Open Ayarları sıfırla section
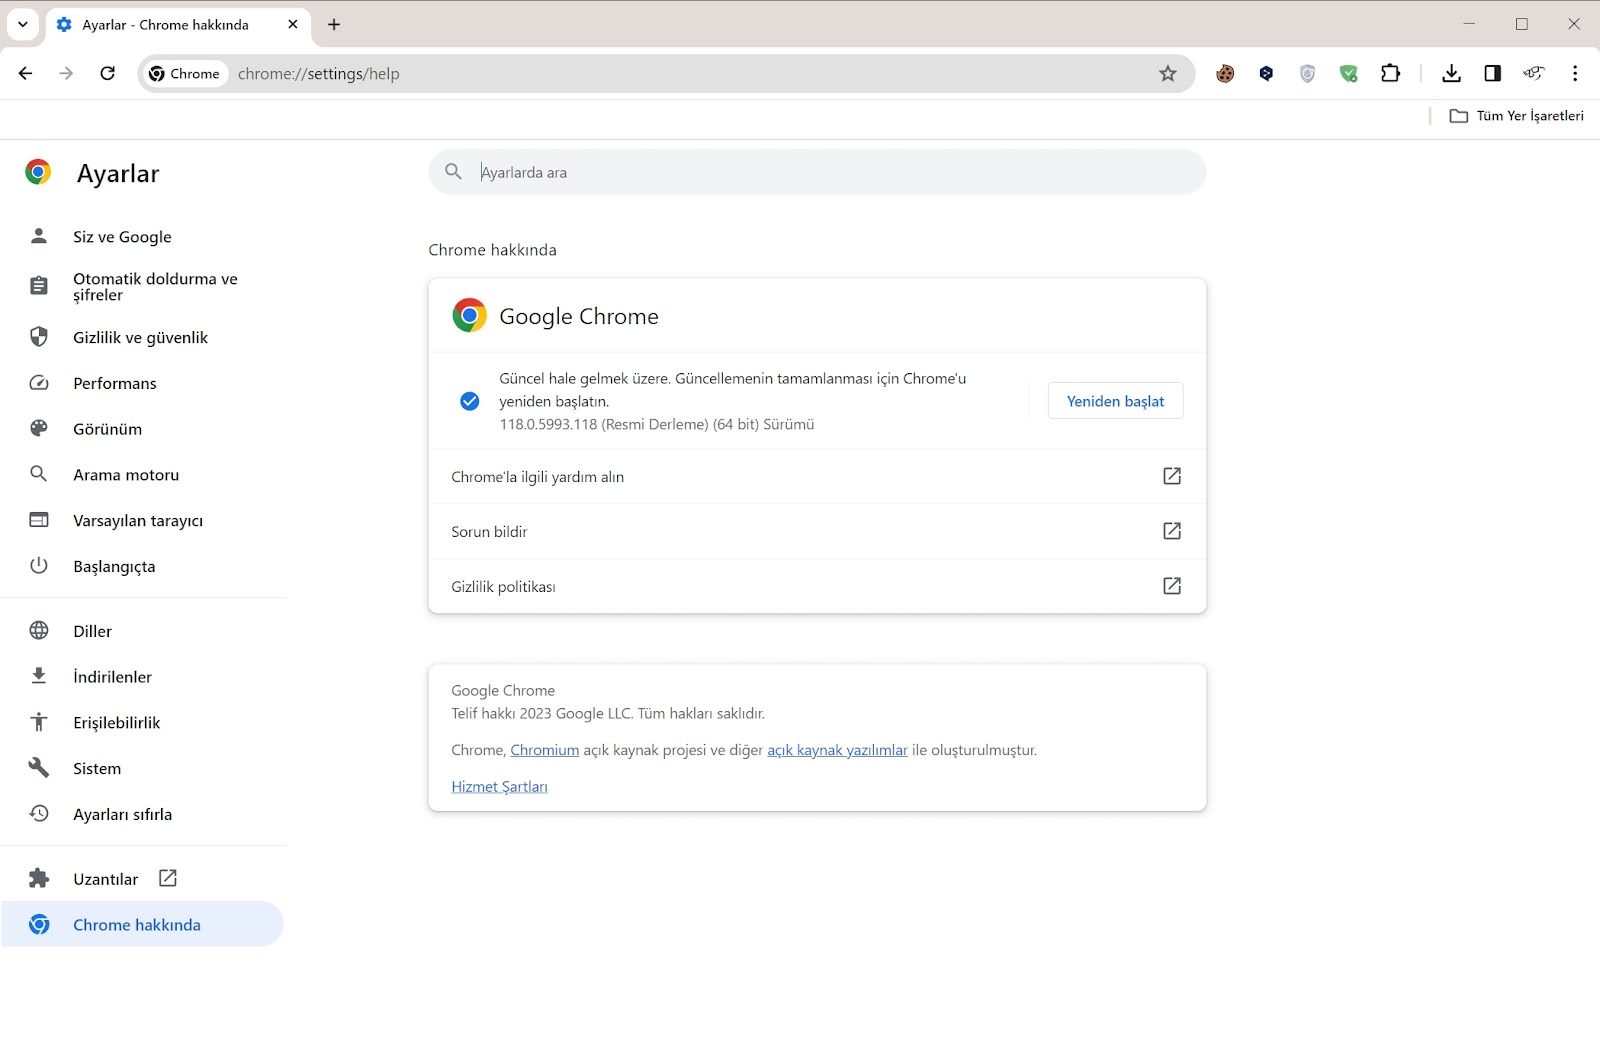 tap(143, 815)
